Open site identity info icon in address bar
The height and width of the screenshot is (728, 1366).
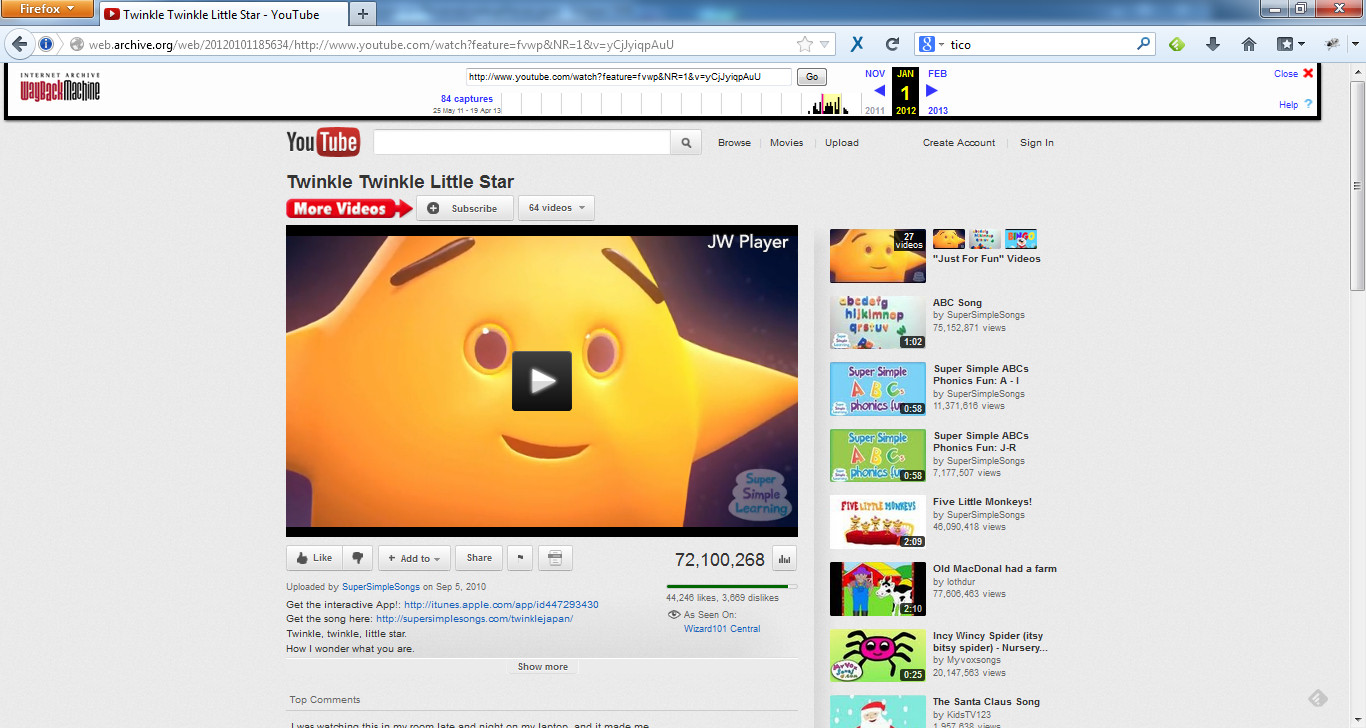click(46, 44)
